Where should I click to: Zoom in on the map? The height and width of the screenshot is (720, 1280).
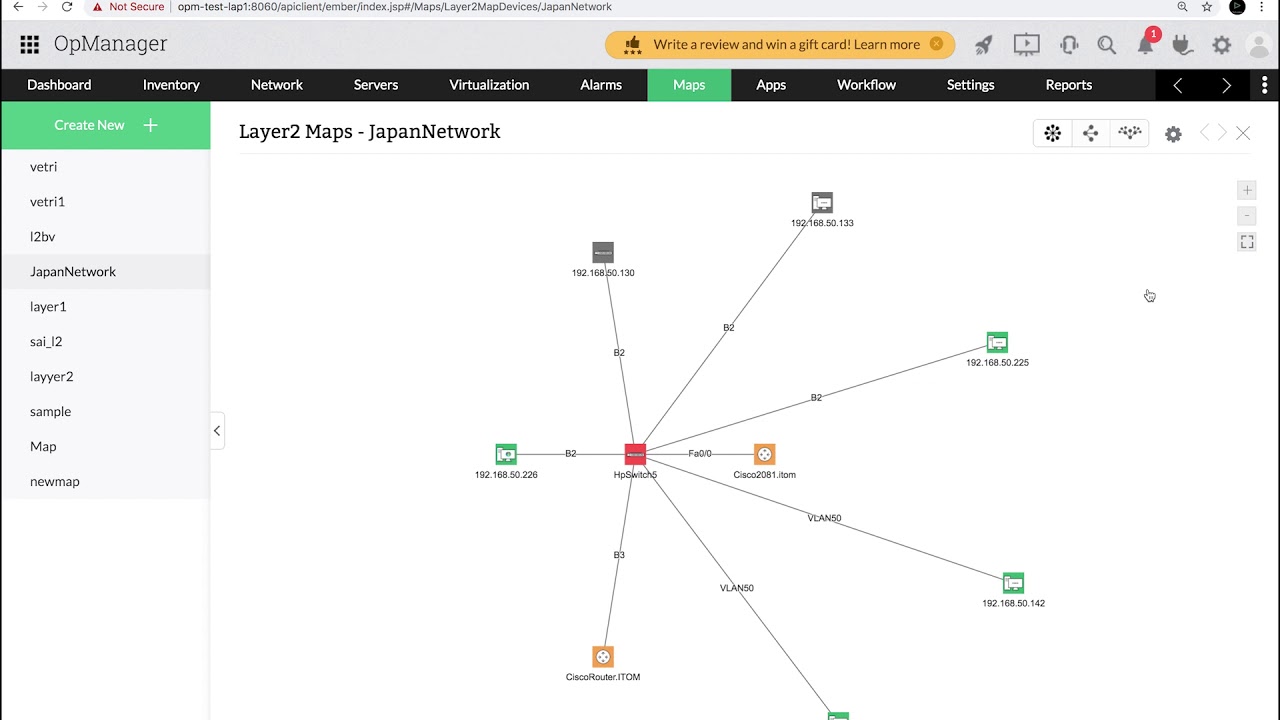point(1247,190)
